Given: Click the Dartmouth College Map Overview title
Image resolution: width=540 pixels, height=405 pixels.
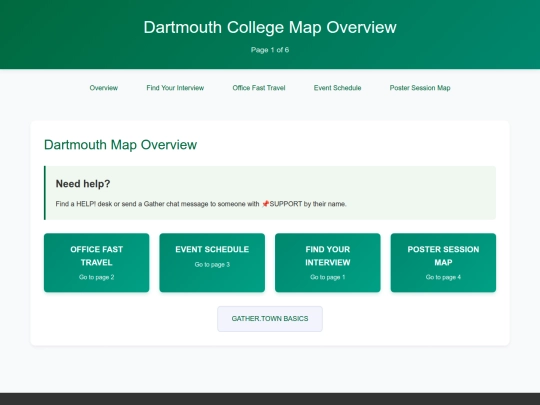Looking at the screenshot, I should [x=270, y=27].
